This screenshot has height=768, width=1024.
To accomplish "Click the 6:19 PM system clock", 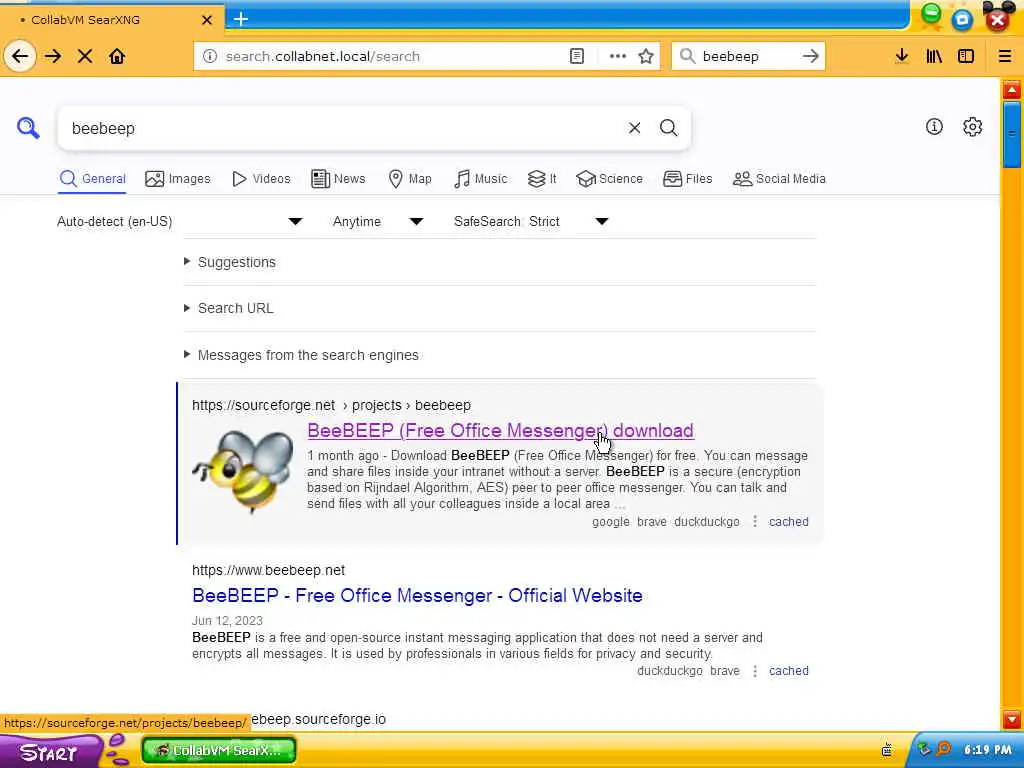I will (987, 750).
